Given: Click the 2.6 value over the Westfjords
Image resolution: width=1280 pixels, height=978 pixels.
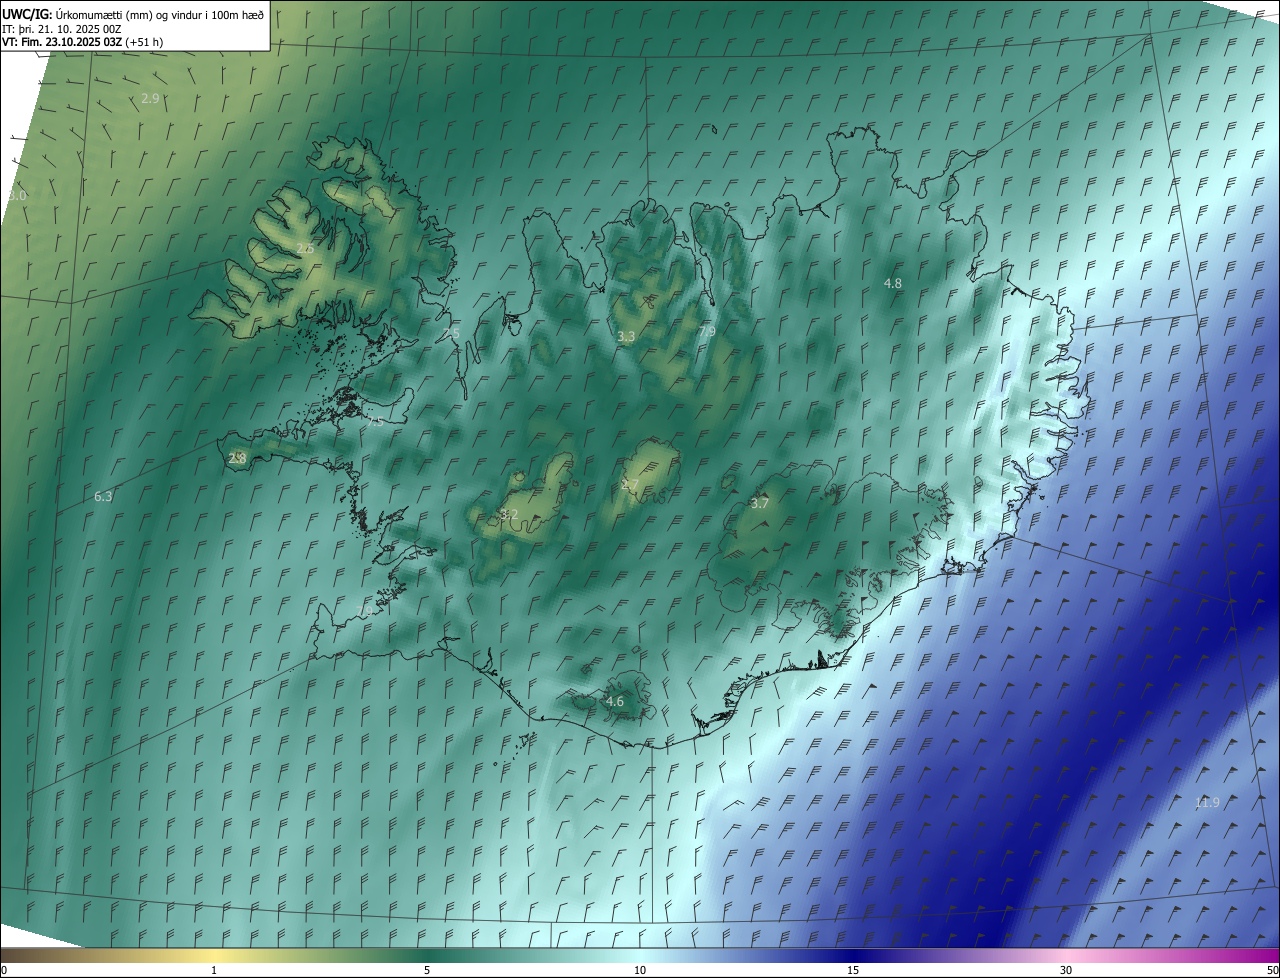Looking at the screenshot, I should point(305,248).
